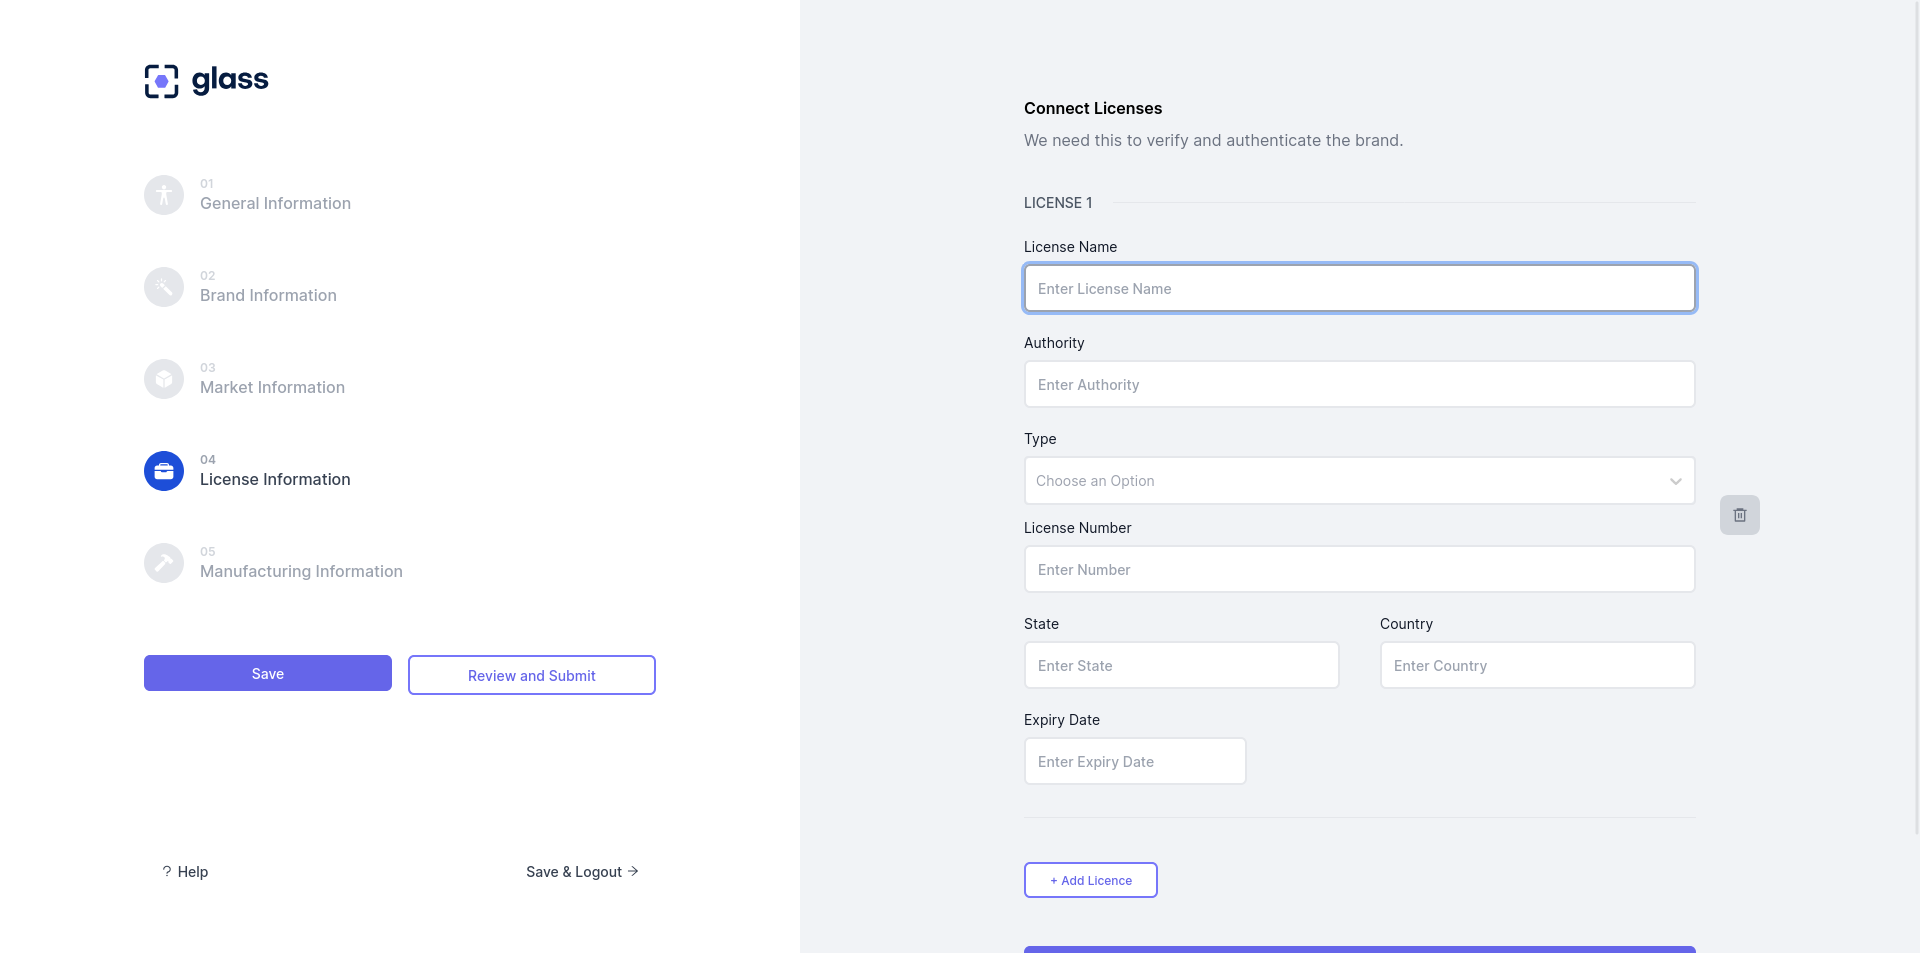The image size is (1920, 953).
Task: Open Manufacturing Information step
Action: [301, 571]
